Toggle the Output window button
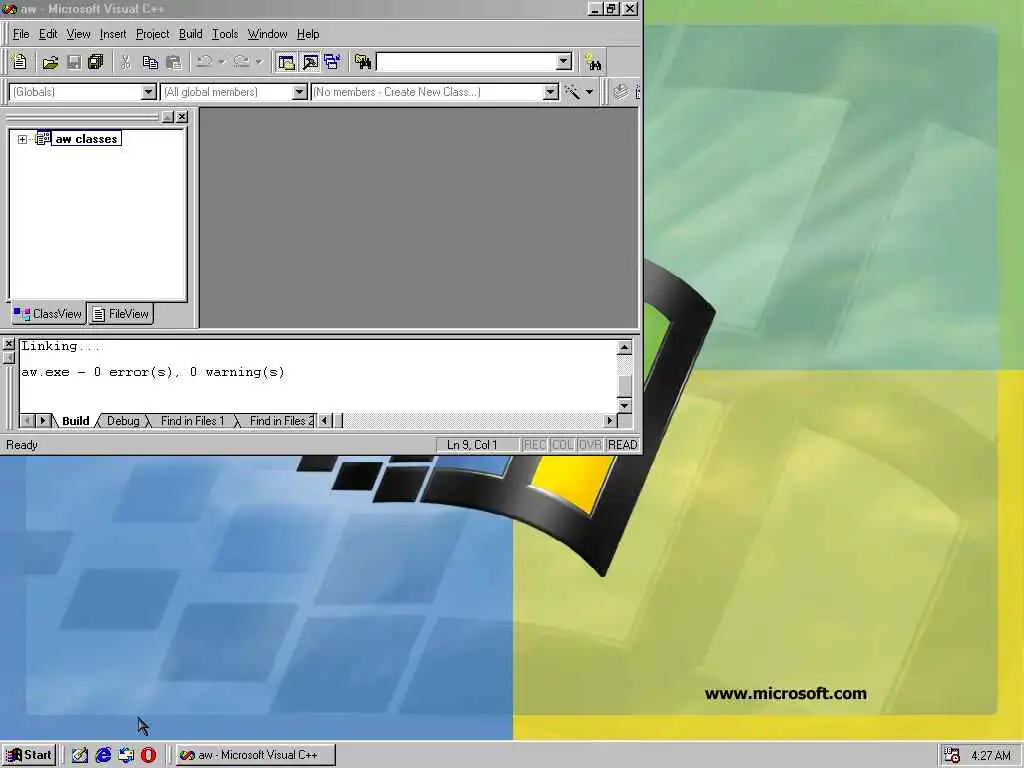This screenshot has width=1024, height=768. coord(310,62)
